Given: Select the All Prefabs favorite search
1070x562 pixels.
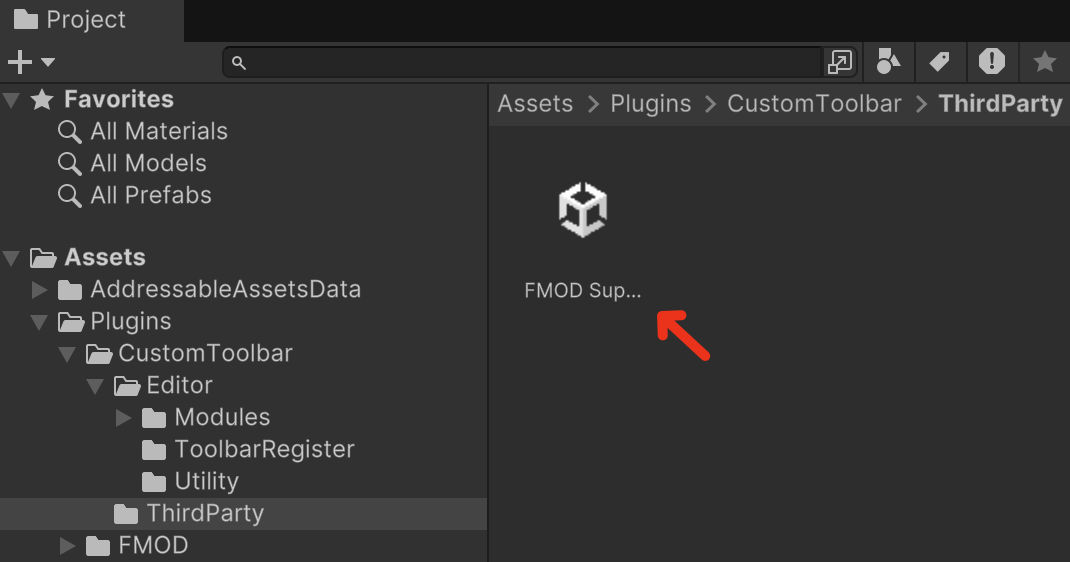Looking at the screenshot, I should [150, 196].
